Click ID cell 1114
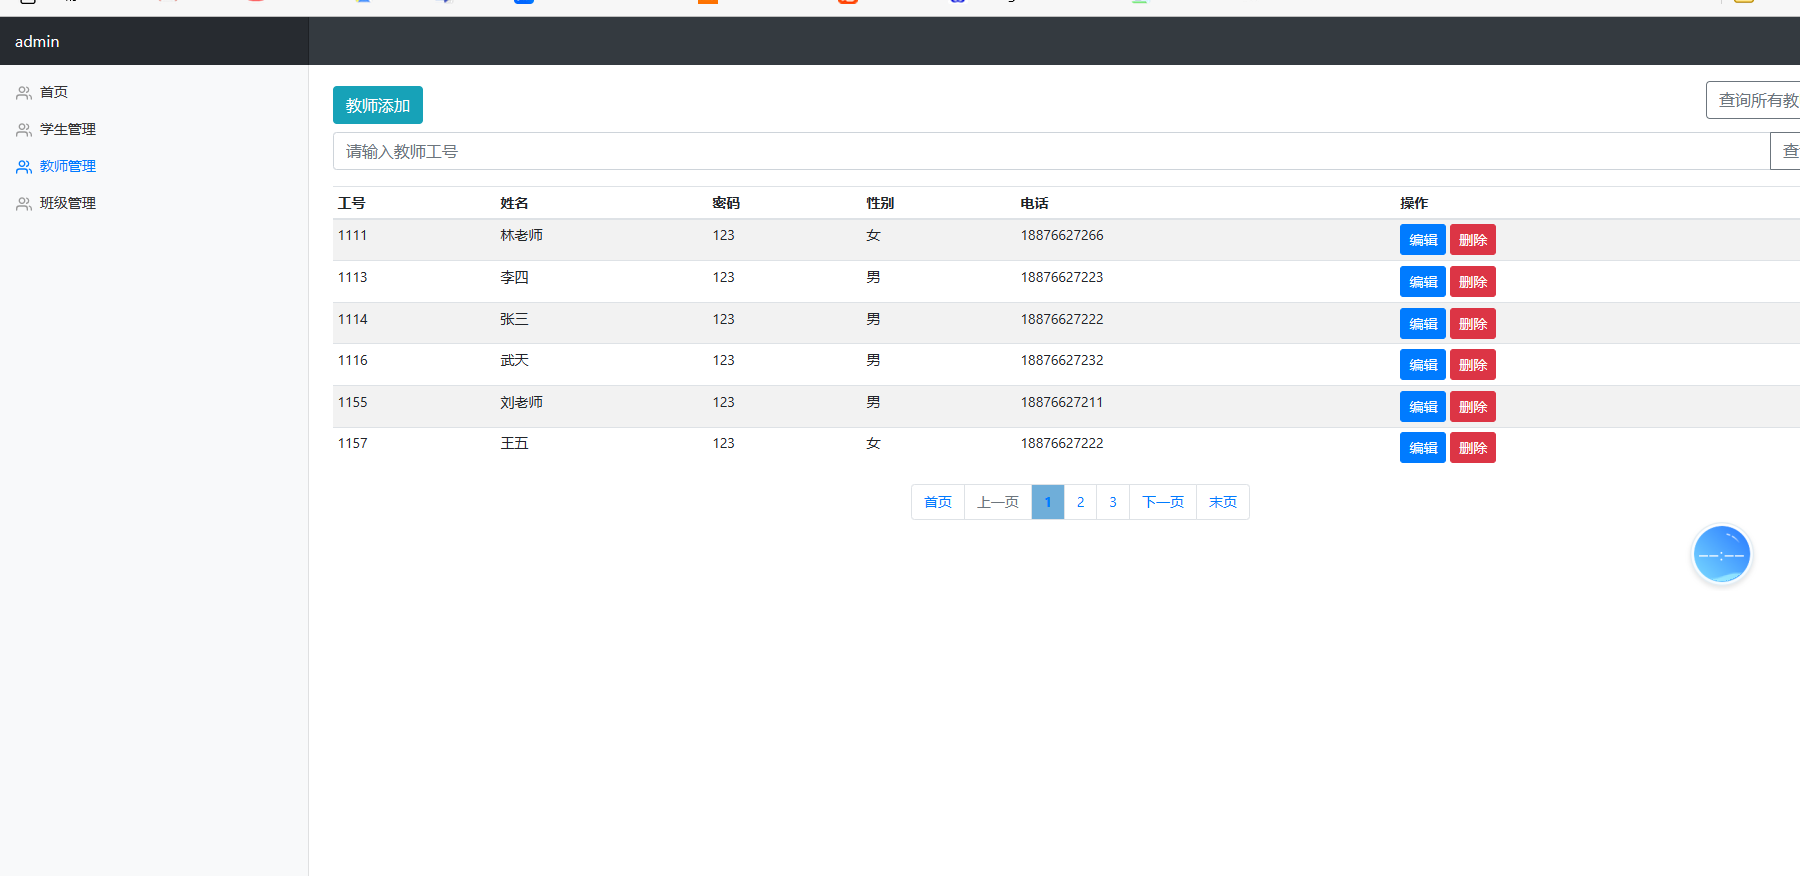The width and height of the screenshot is (1800, 876). [x=352, y=319]
